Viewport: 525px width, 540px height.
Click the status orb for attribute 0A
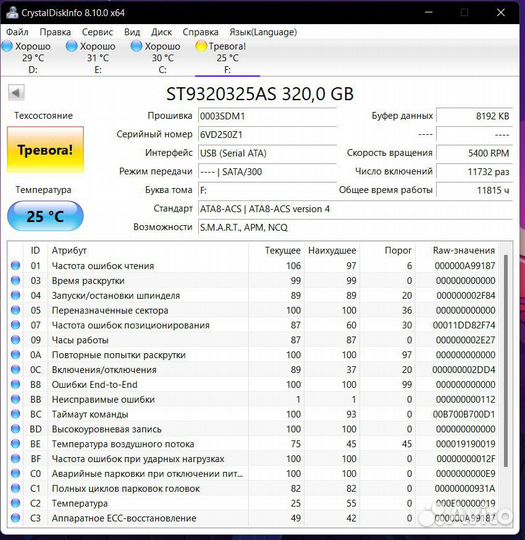16,354
